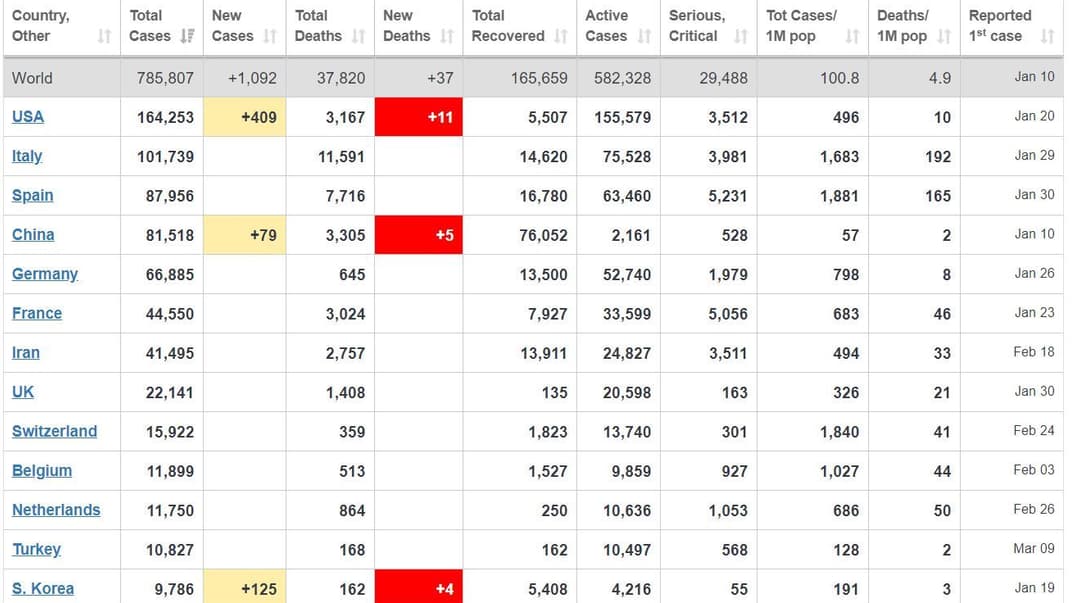The height and width of the screenshot is (603, 1072).
Task: Click sort icon next to Total Recovered
Action: pos(561,36)
